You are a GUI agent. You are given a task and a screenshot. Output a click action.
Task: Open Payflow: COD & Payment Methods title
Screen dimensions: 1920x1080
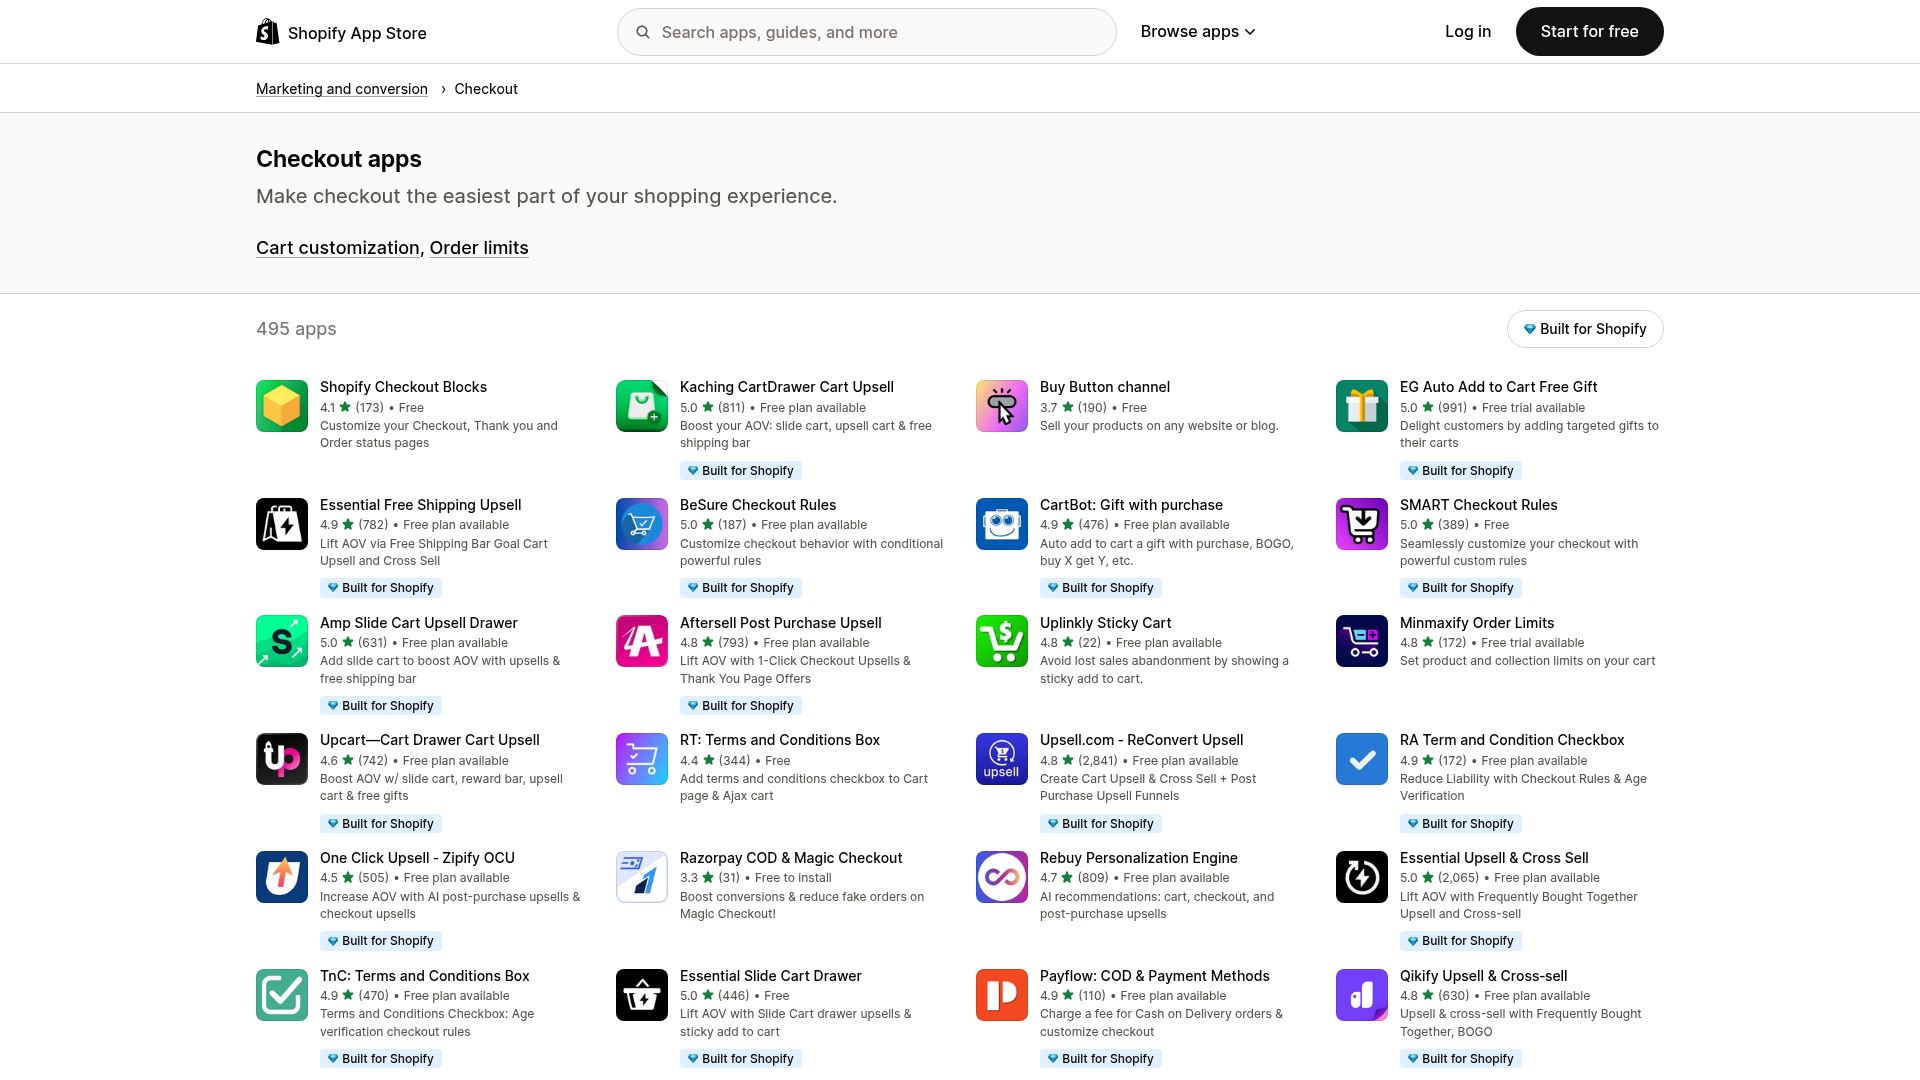pos(1155,976)
